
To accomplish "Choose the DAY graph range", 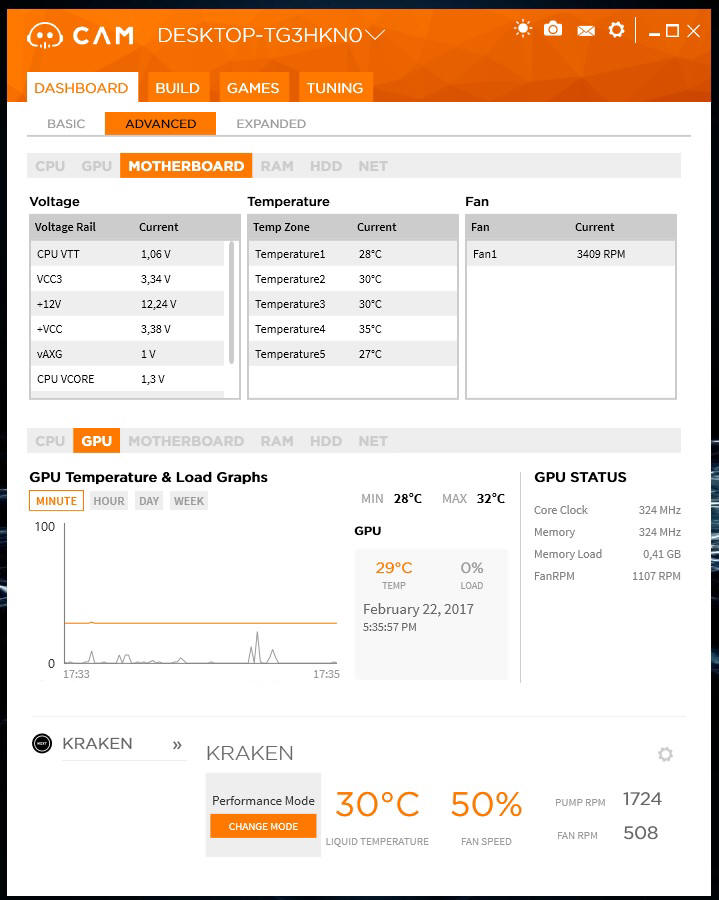I will pos(149,501).
